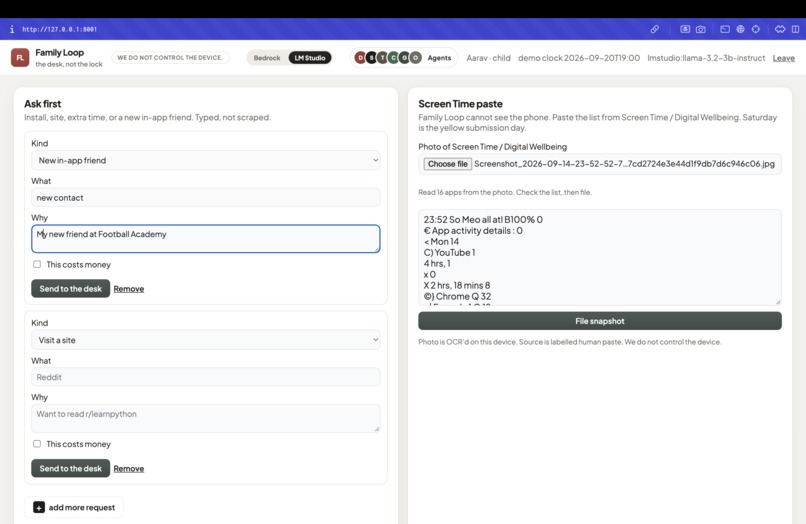Click the URL http://127.0.0.1:8001 in the top bar
The image size is (806, 524).
point(59,29)
